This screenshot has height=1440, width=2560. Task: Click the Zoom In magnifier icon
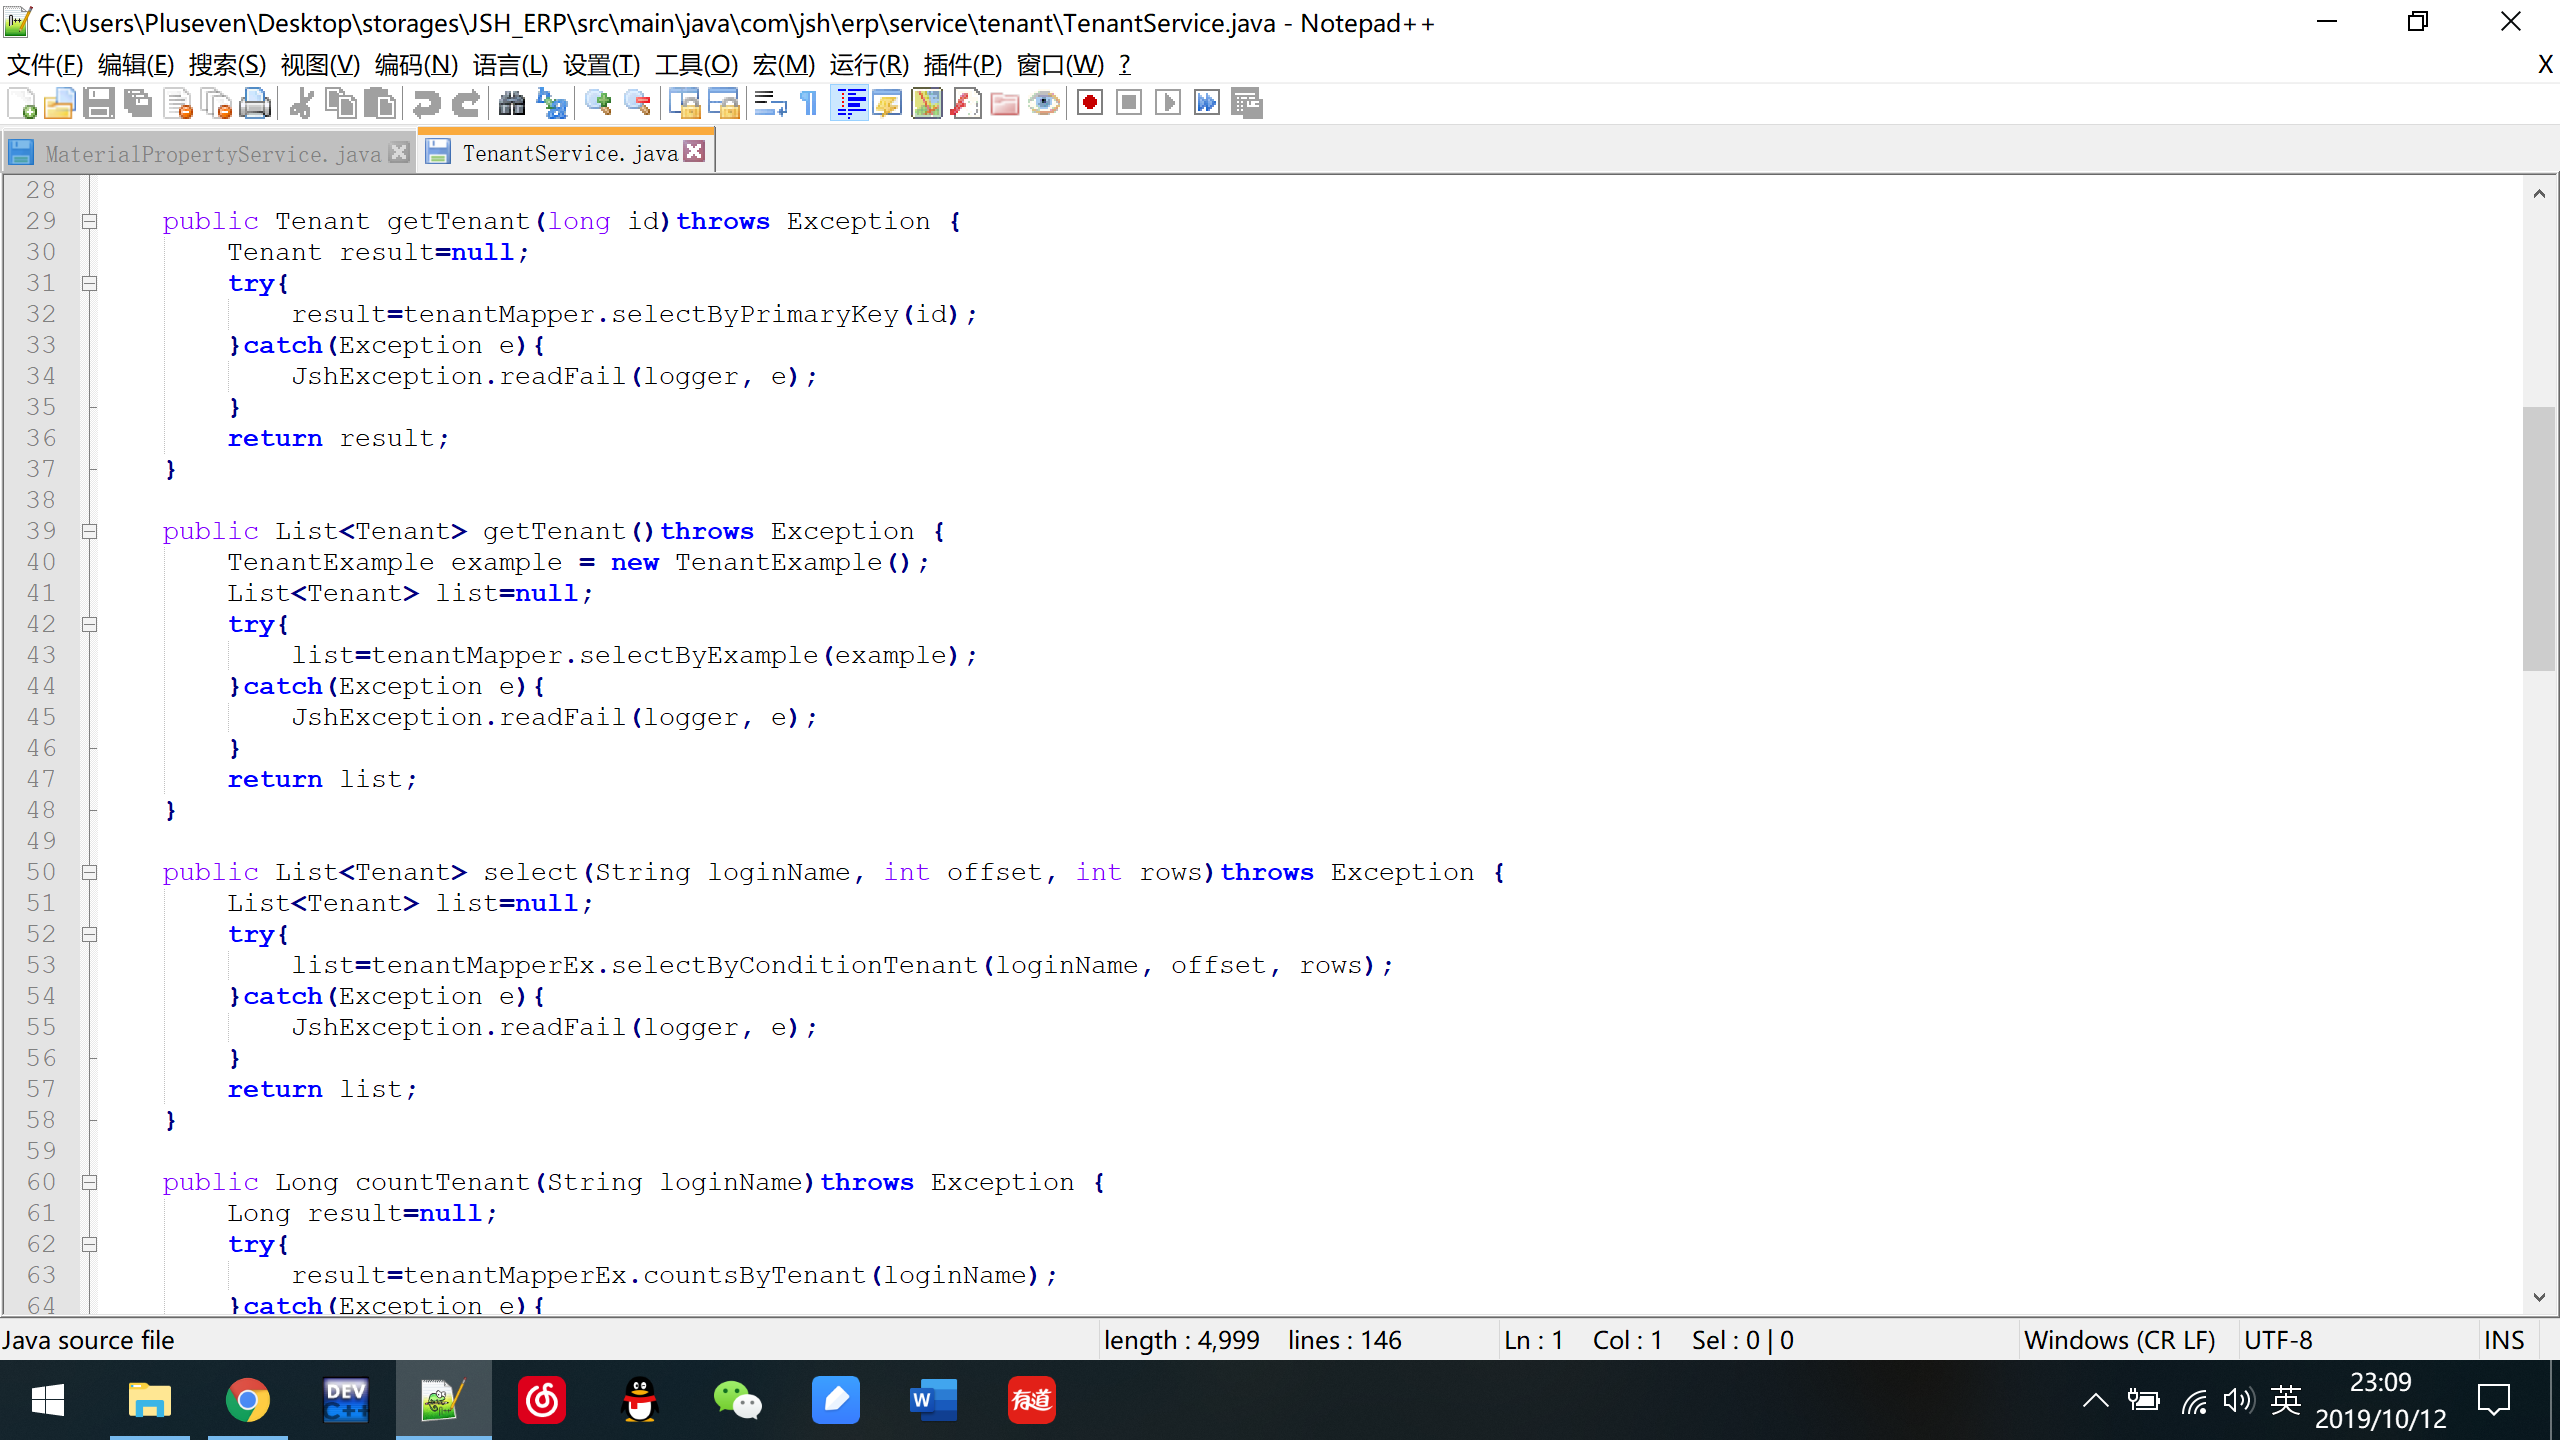(x=598, y=103)
